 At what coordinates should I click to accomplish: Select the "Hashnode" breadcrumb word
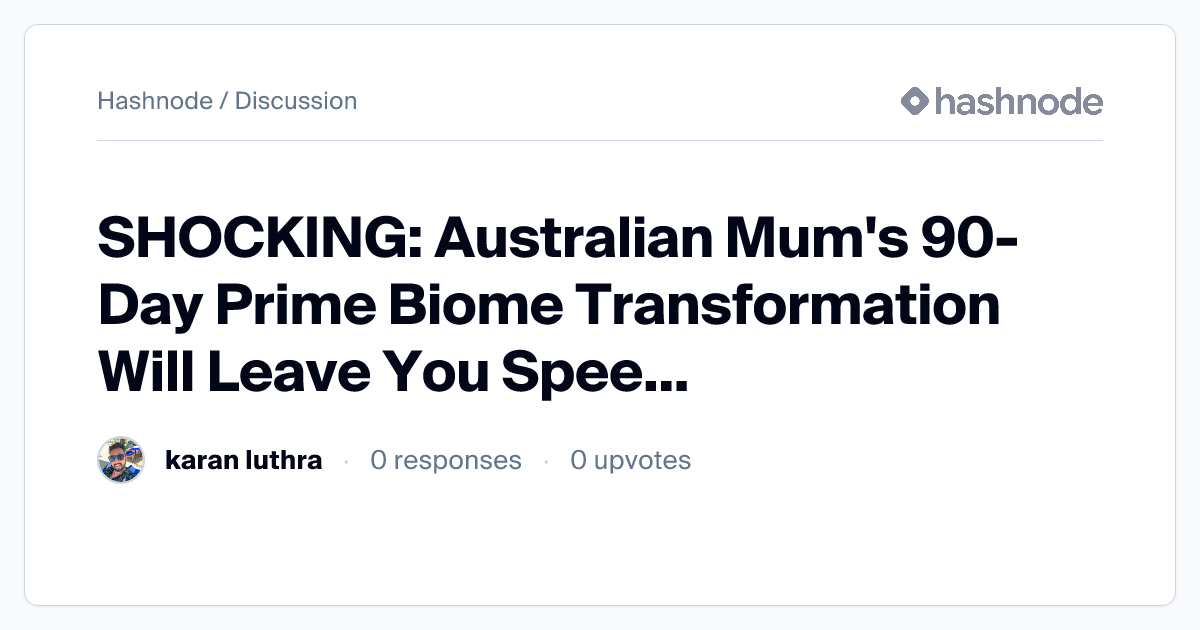[155, 101]
